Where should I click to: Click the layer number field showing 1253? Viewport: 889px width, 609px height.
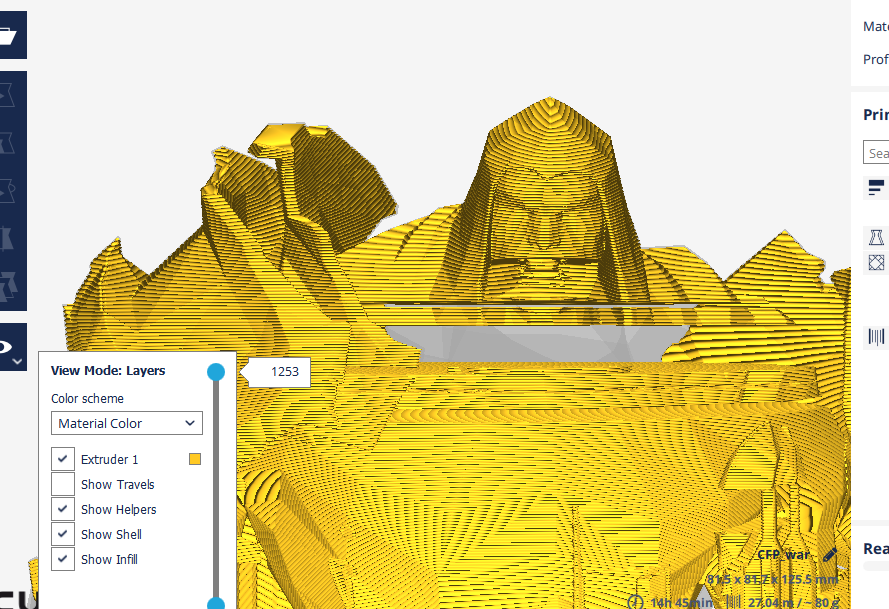(x=280, y=372)
